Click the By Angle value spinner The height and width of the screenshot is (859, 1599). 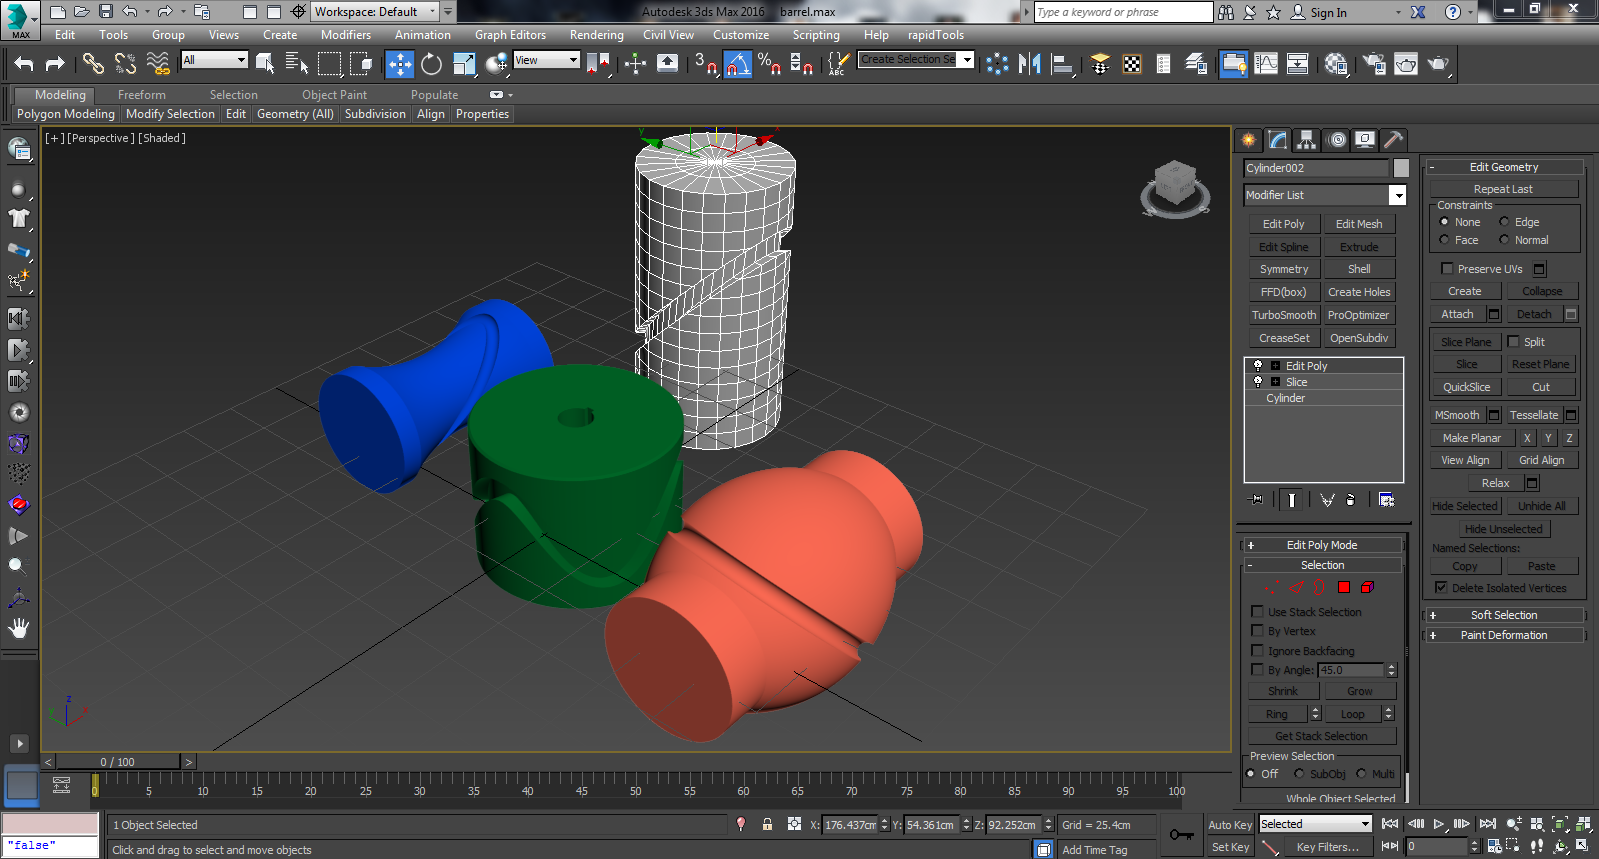coord(1391,670)
